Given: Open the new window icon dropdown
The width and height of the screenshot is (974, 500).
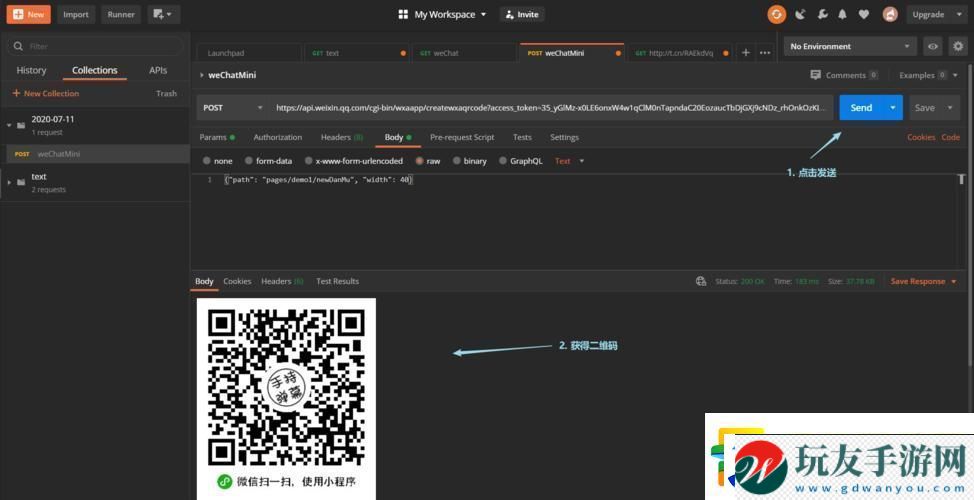Looking at the screenshot, I should [x=163, y=14].
